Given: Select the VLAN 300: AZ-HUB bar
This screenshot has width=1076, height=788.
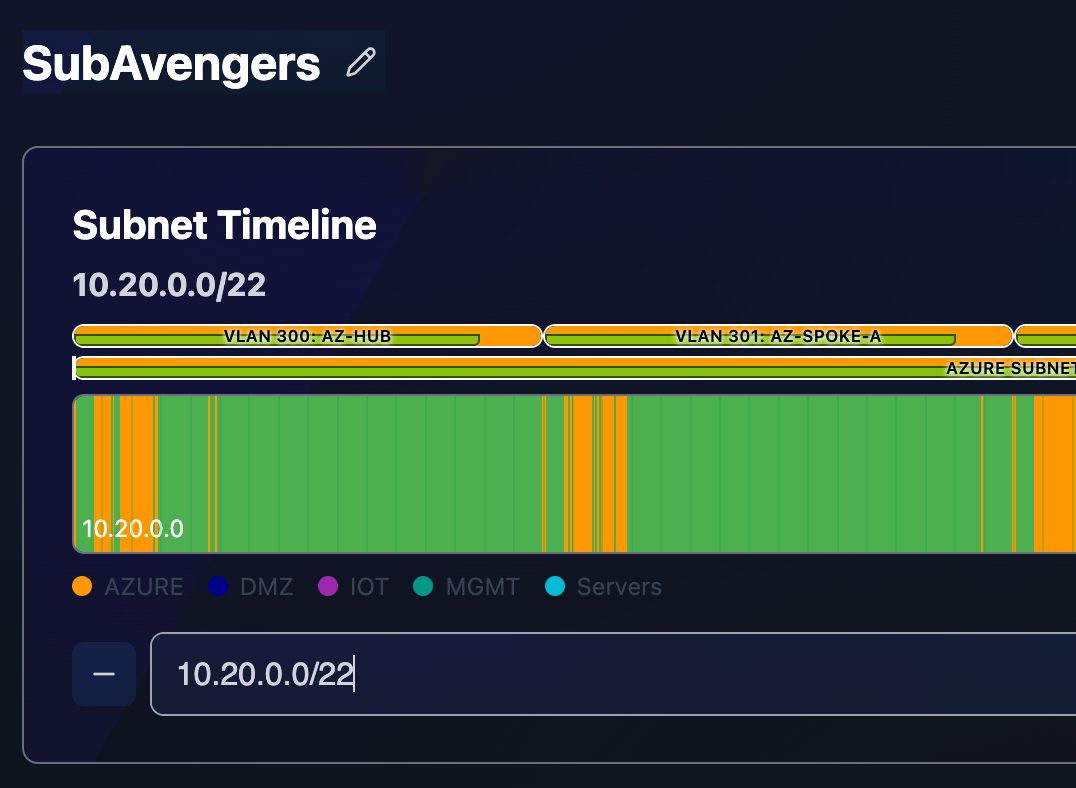Looking at the screenshot, I should pos(307,336).
